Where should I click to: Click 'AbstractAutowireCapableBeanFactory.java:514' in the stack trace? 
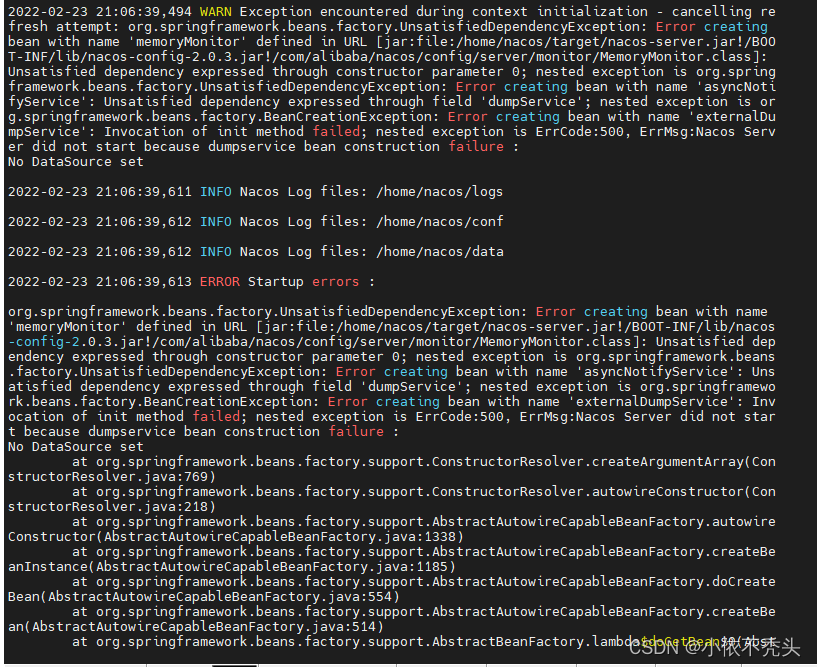coord(204,626)
